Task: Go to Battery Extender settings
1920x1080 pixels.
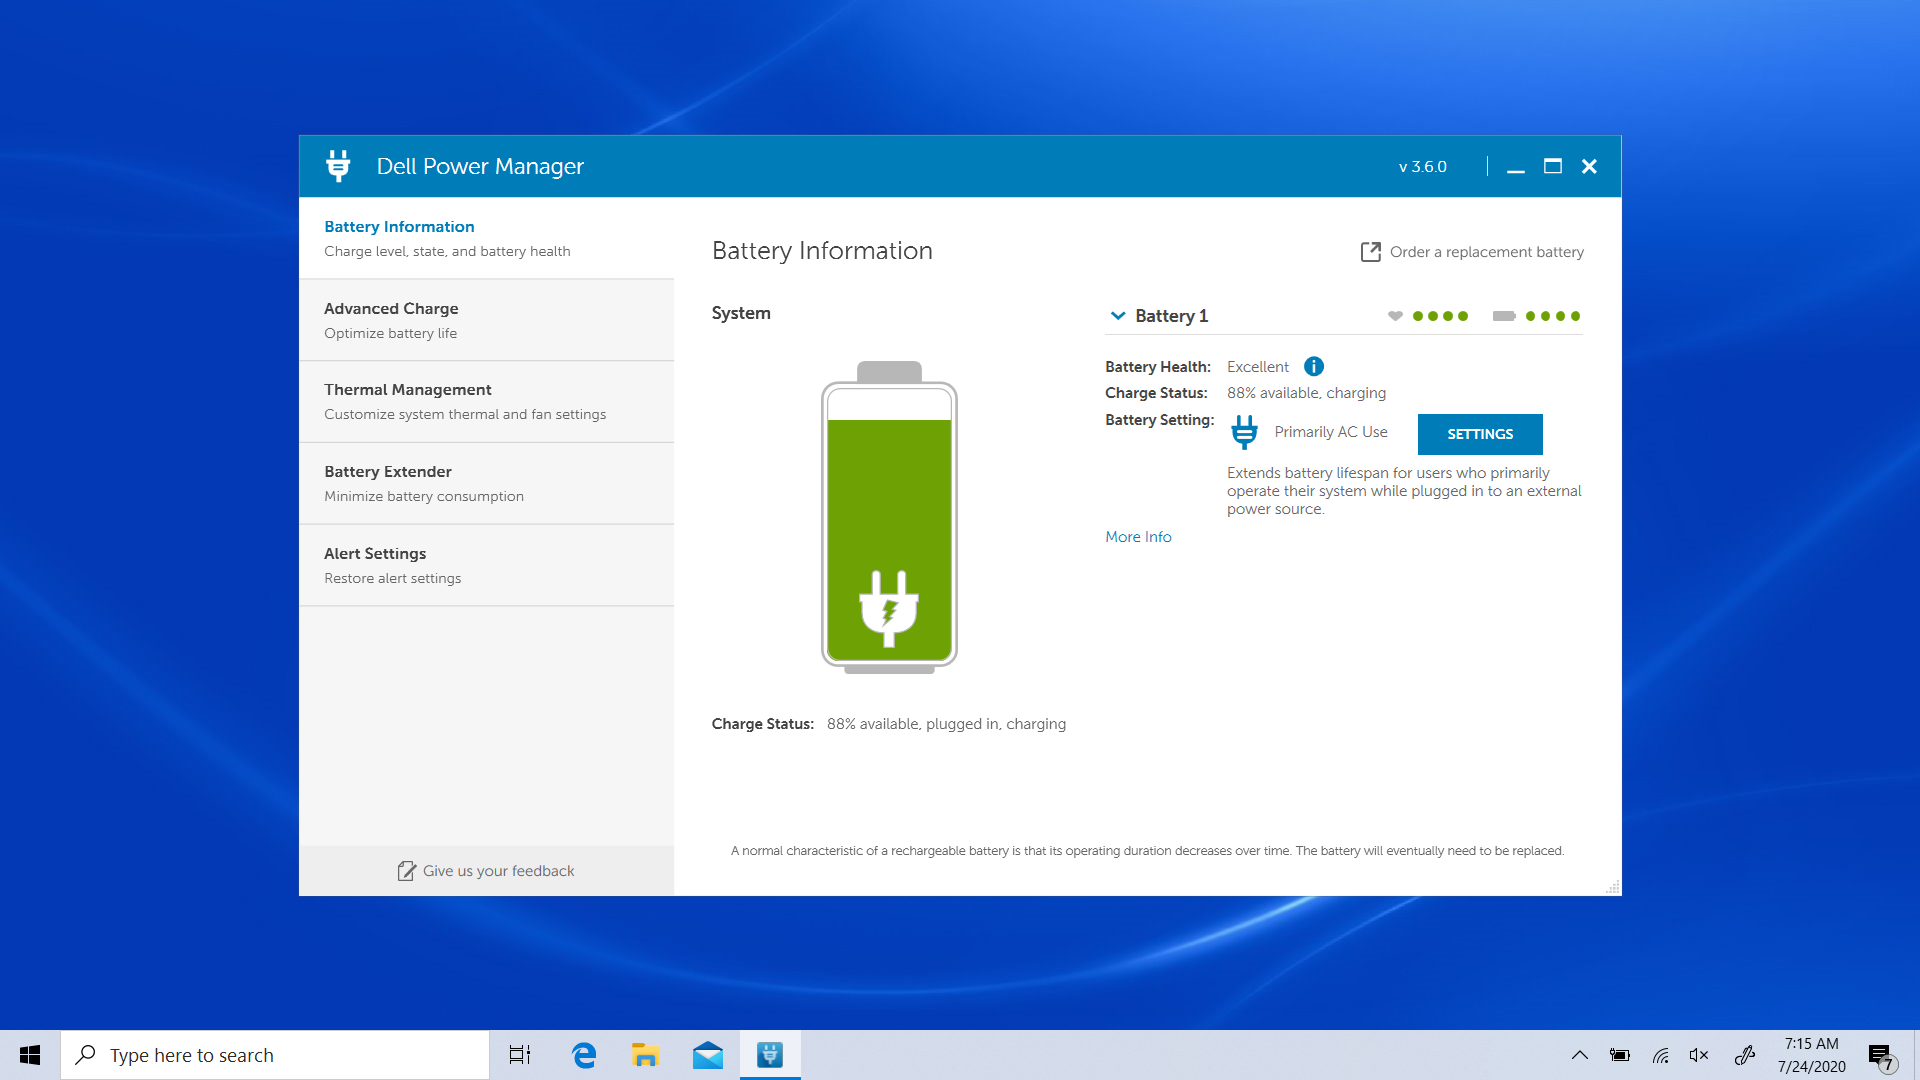Action: click(x=486, y=483)
